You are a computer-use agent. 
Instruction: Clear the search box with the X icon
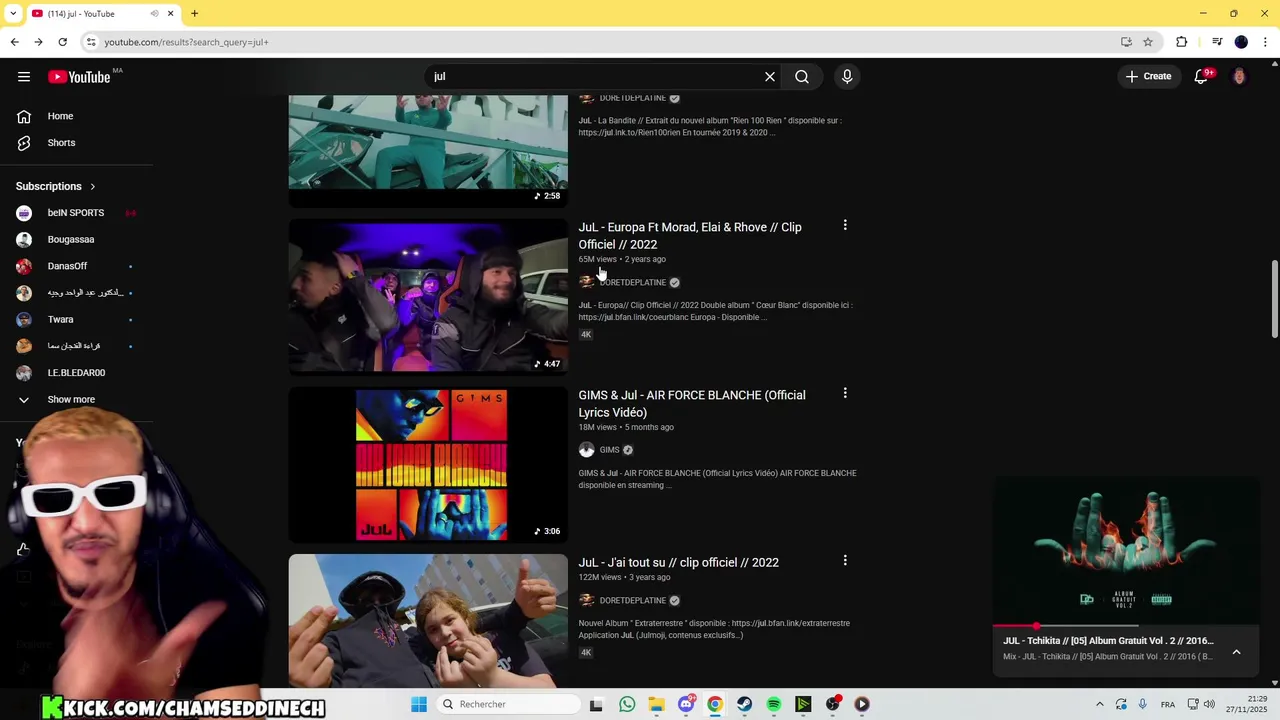770,77
